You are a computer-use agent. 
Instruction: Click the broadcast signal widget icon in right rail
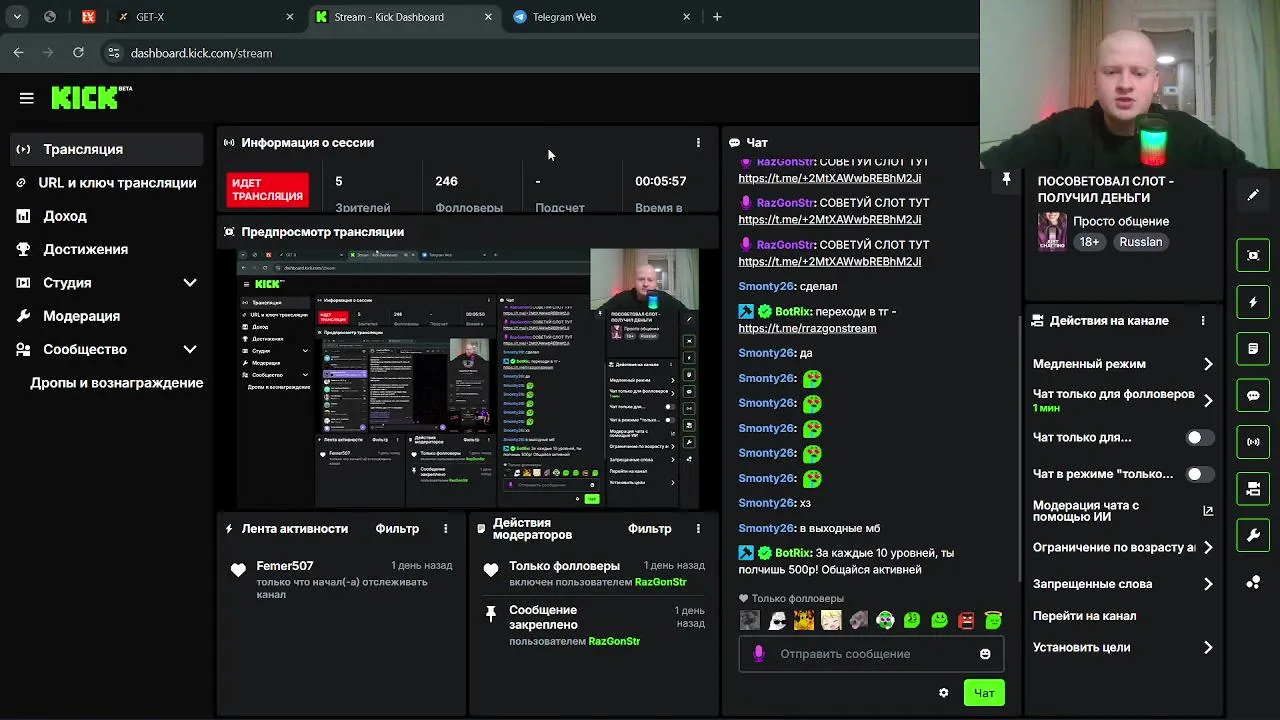1253,442
